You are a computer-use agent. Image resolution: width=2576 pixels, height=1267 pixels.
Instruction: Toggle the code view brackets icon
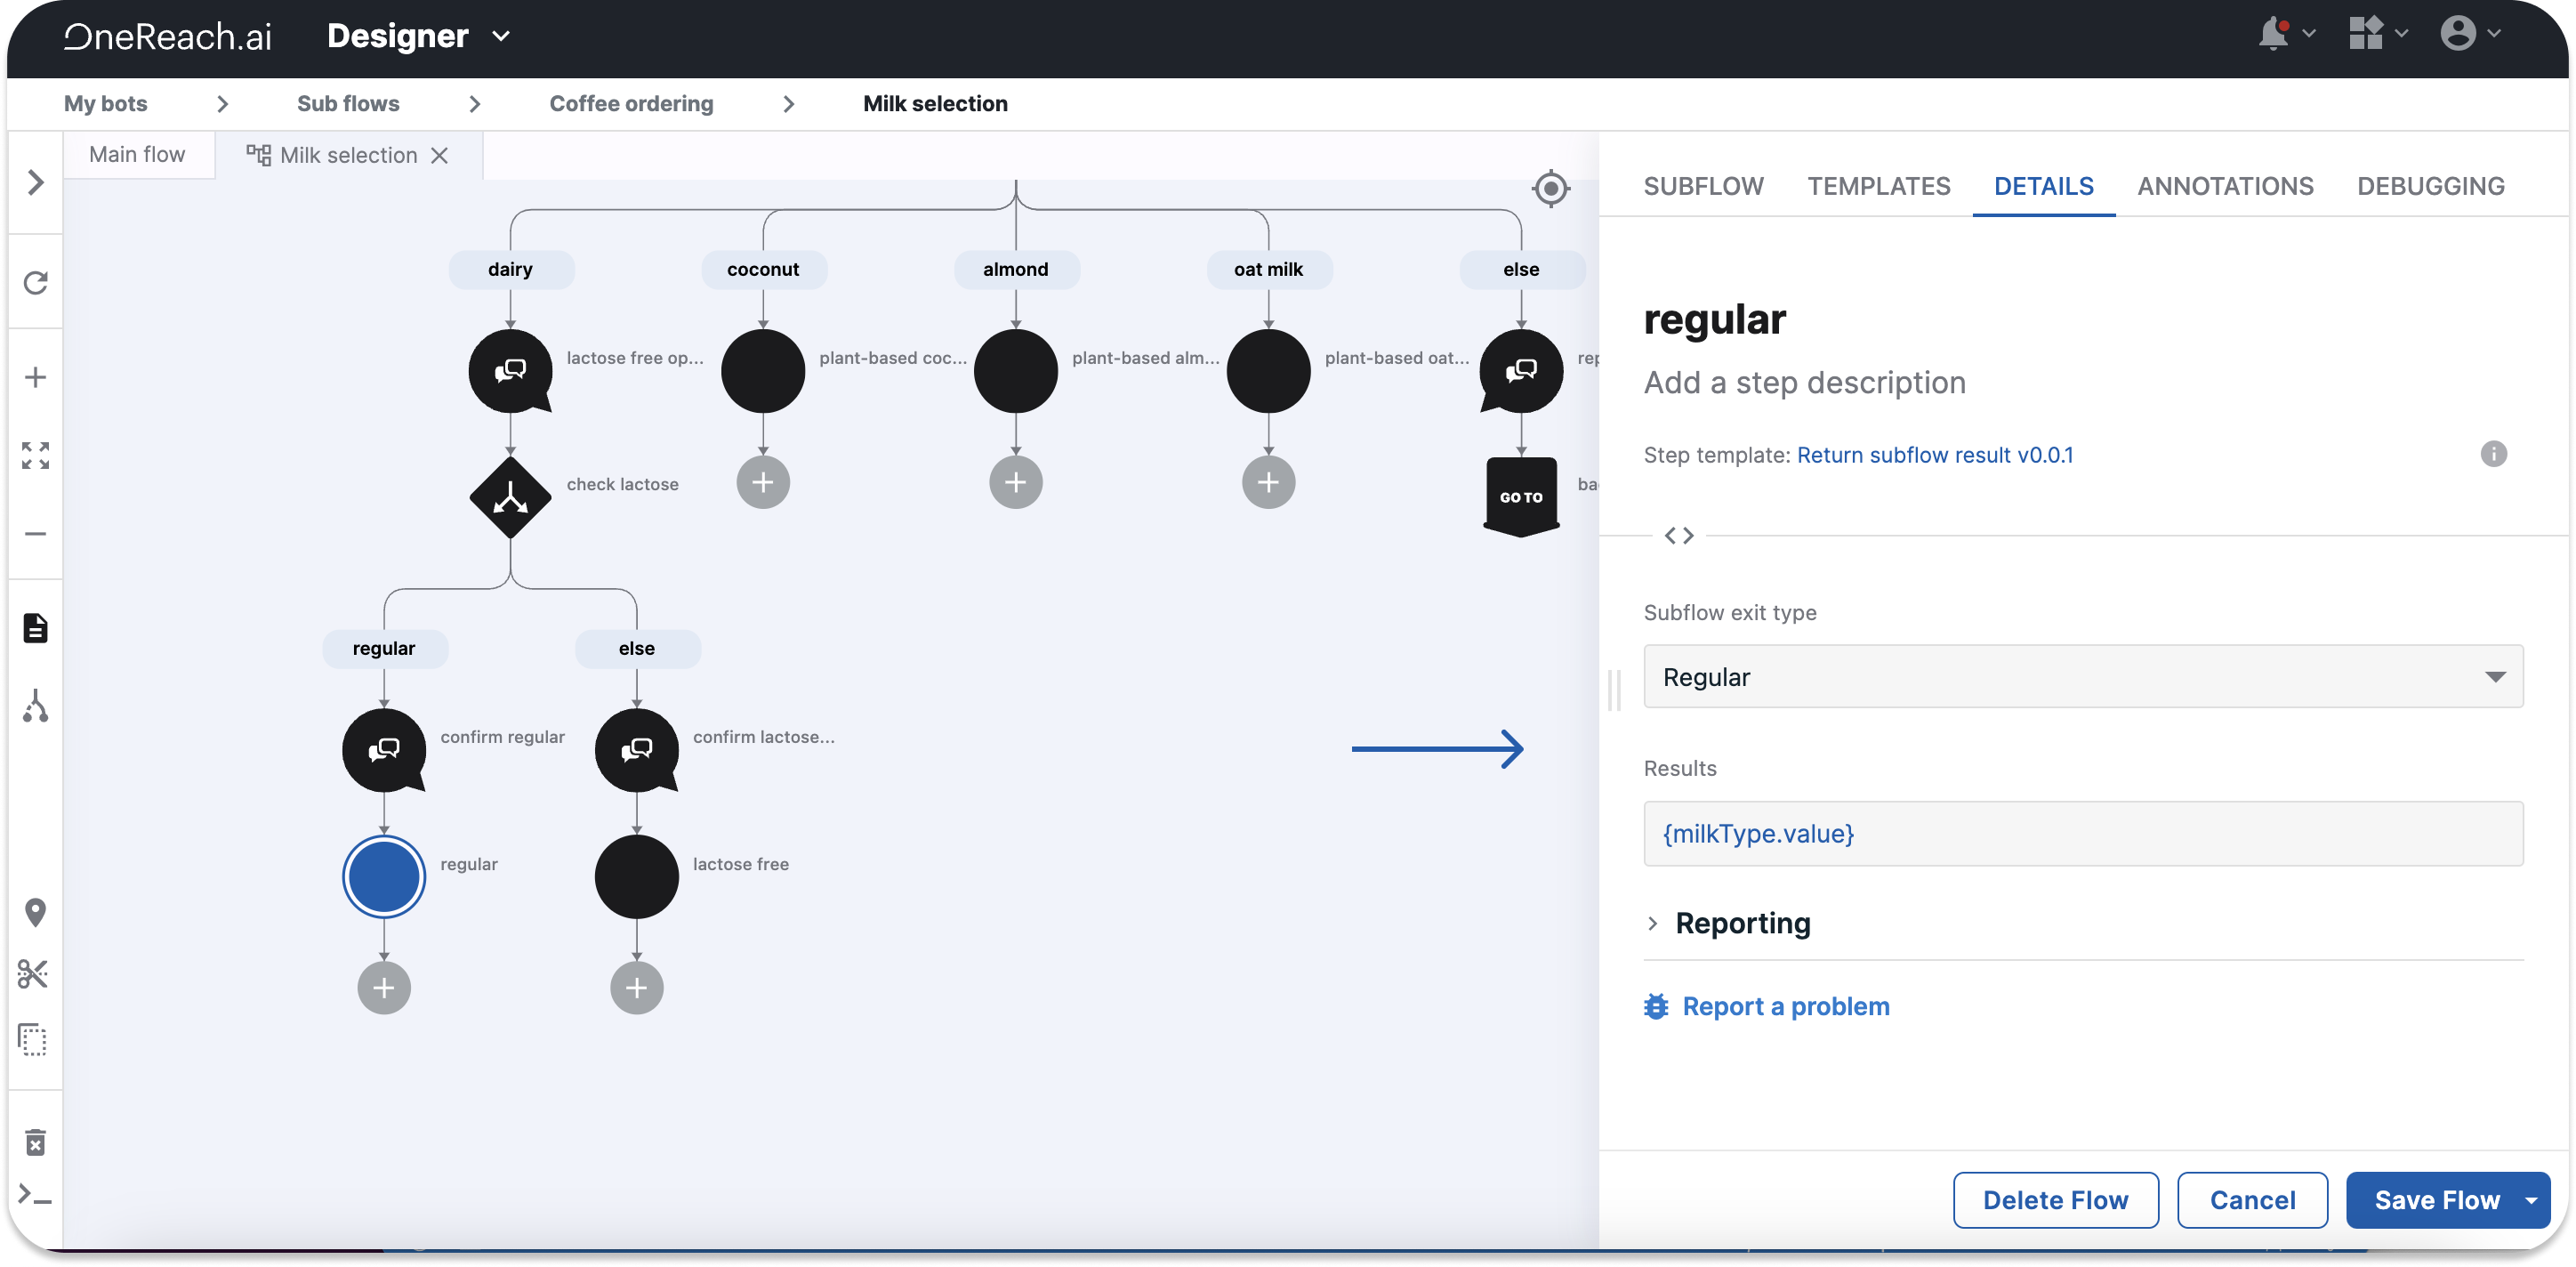point(1679,536)
